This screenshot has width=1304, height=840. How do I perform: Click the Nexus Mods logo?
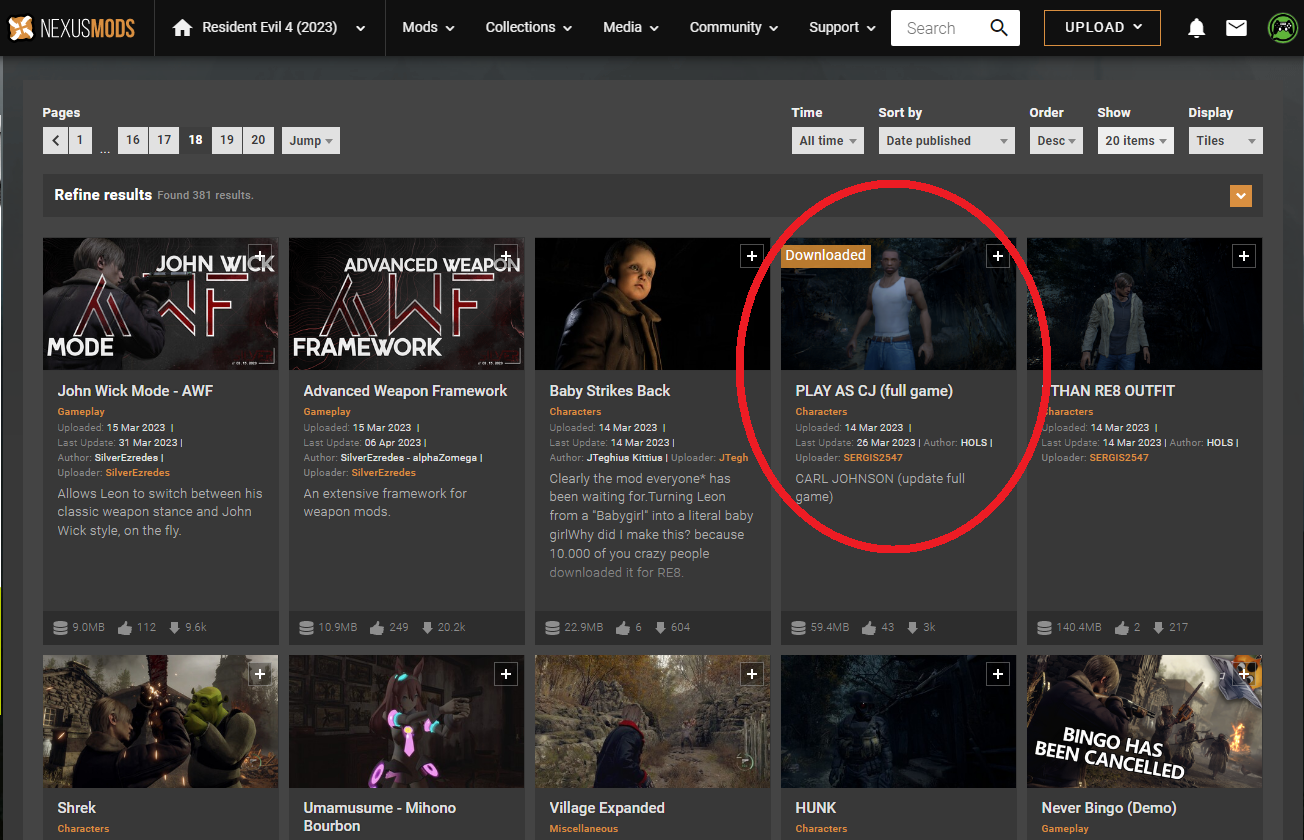pos(71,27)
